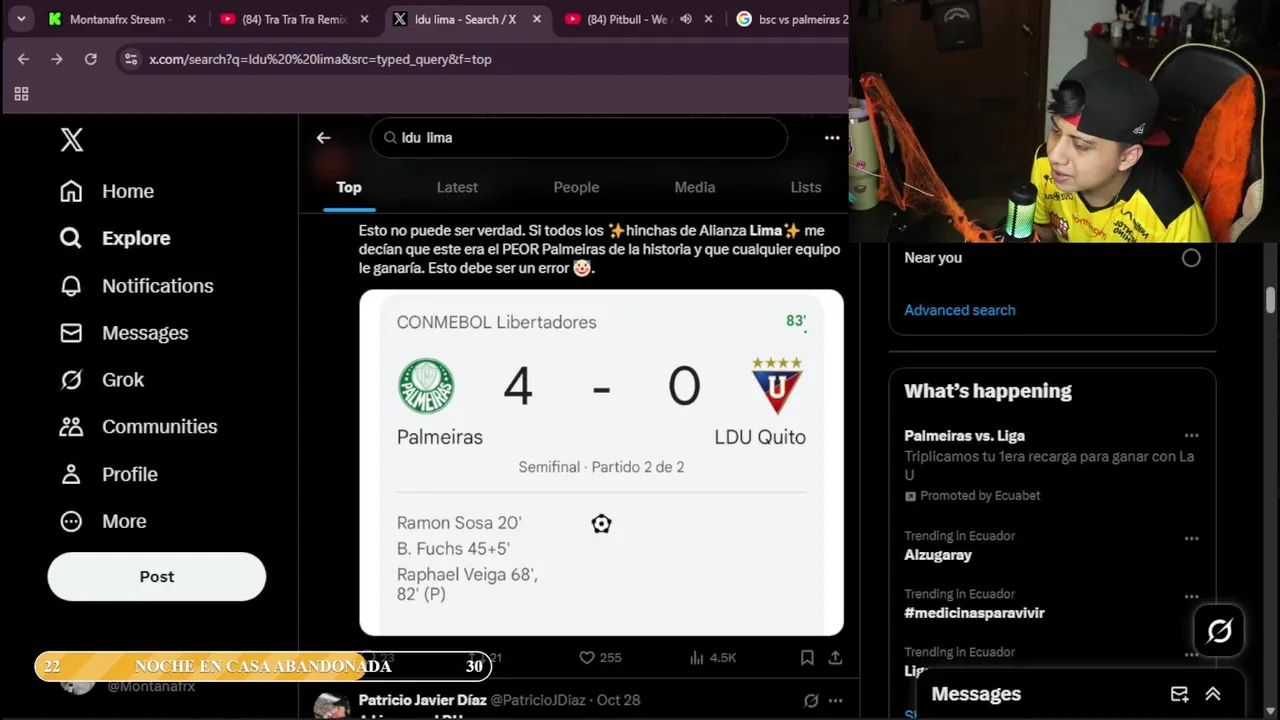
Task: Open search options three dots menu
Action: click(832, 138)
